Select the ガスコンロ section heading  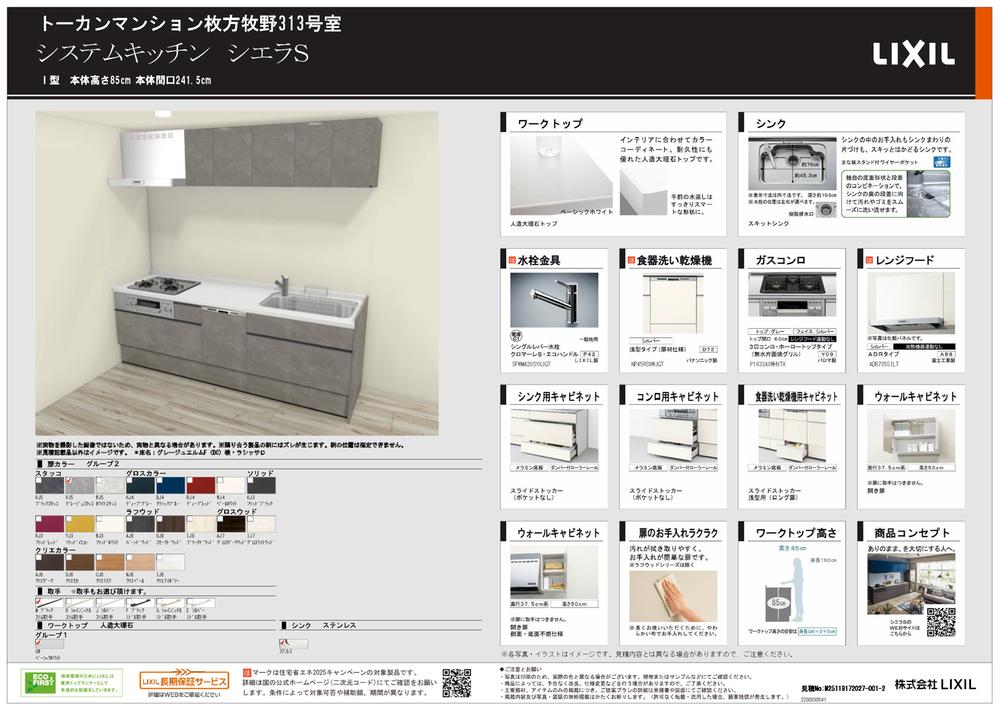coord(779,260)
